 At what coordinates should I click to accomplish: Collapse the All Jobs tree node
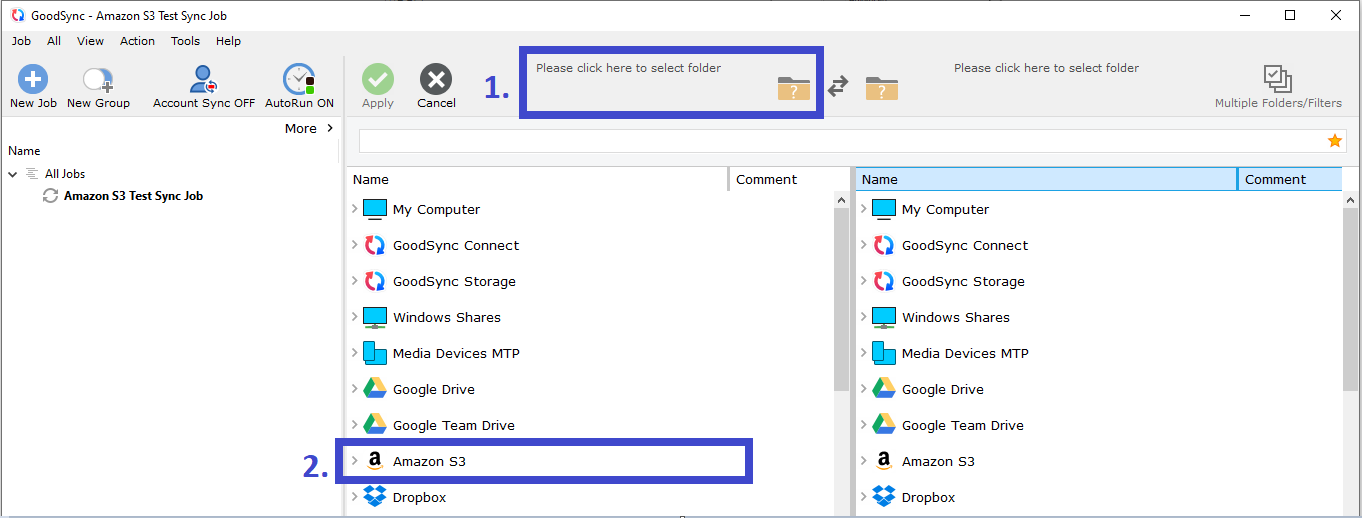[13, 174]
